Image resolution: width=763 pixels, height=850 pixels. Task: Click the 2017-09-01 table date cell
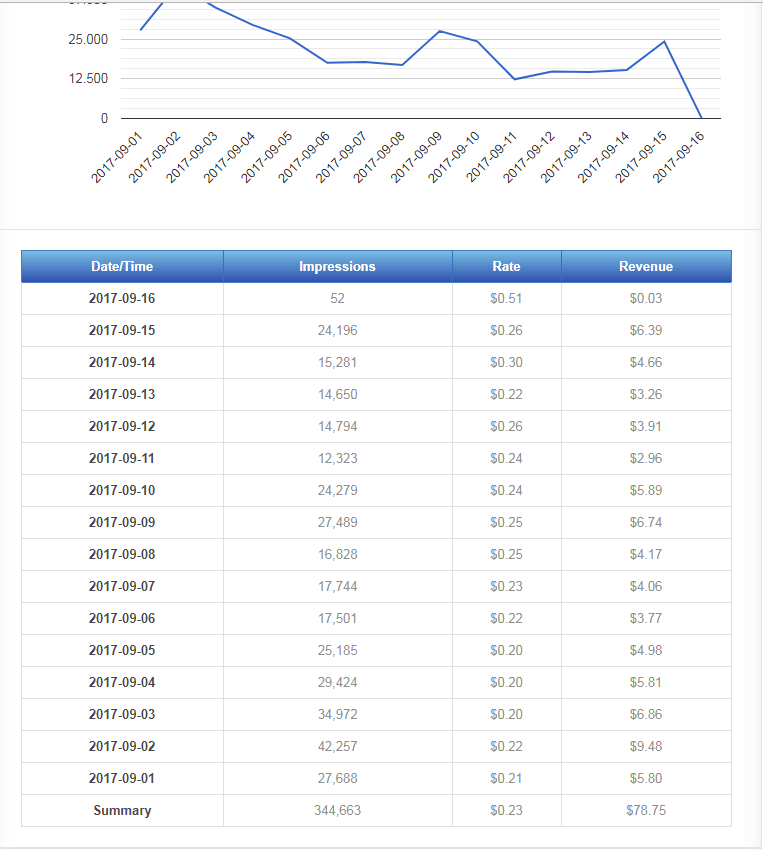122,778
